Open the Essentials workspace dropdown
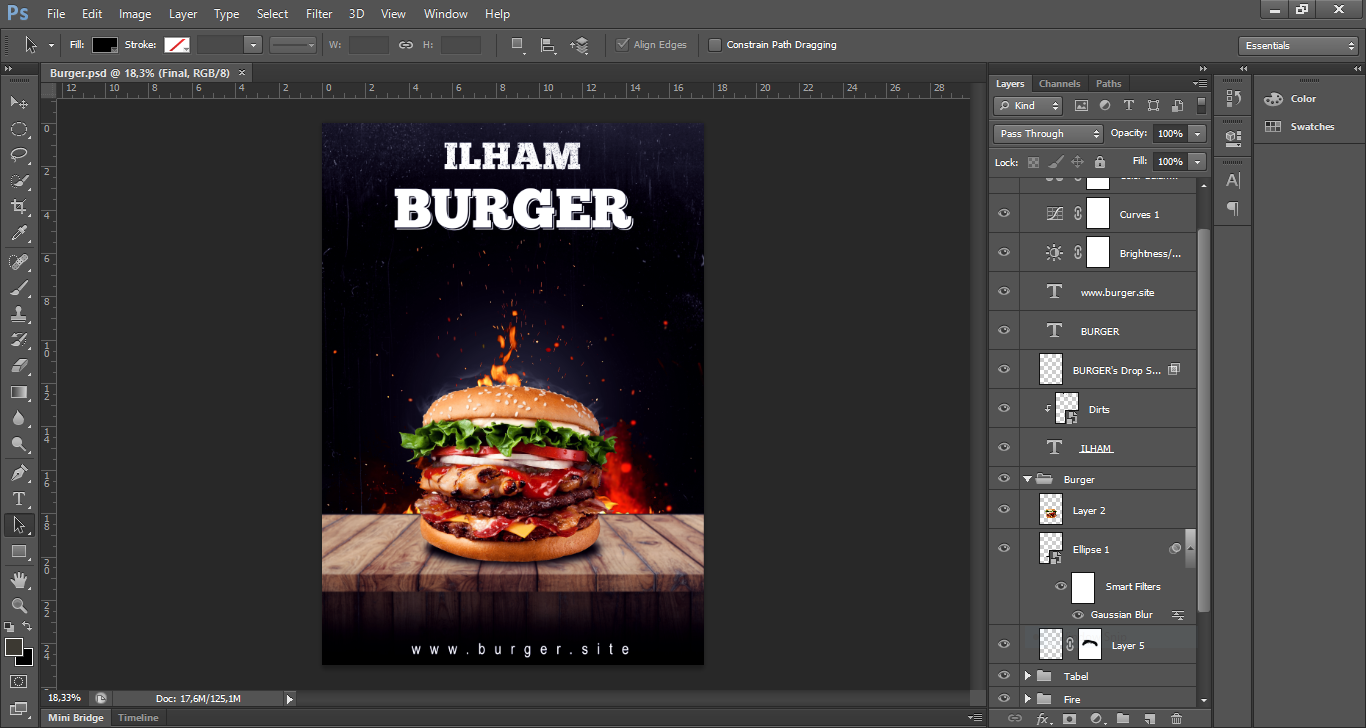 (1298, 46)
